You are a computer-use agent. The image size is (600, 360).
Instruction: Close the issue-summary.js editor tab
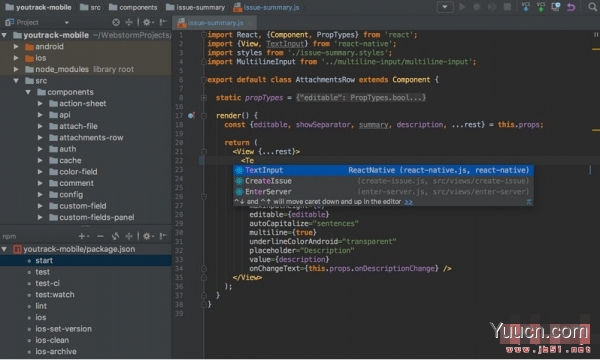pyautogui.click(x=250, y=23)
